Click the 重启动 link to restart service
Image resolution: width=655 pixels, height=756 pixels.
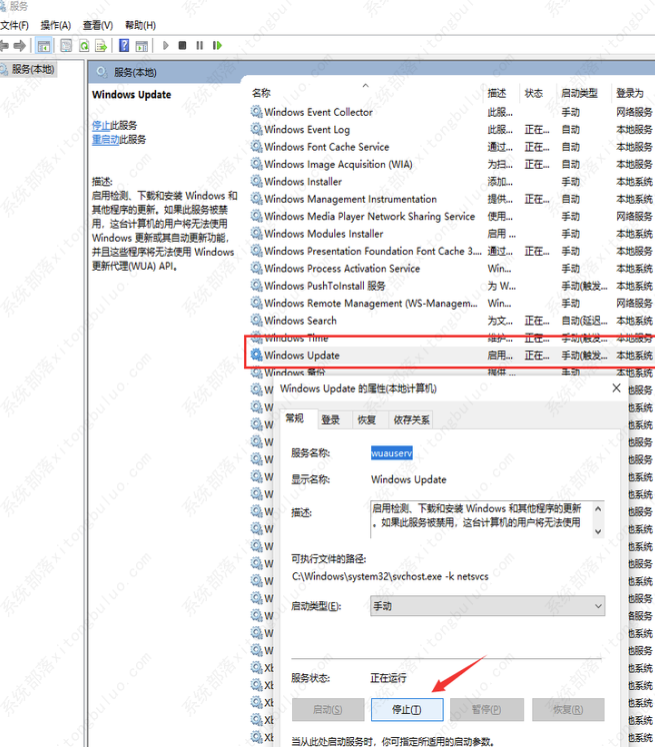coord(106,139)
